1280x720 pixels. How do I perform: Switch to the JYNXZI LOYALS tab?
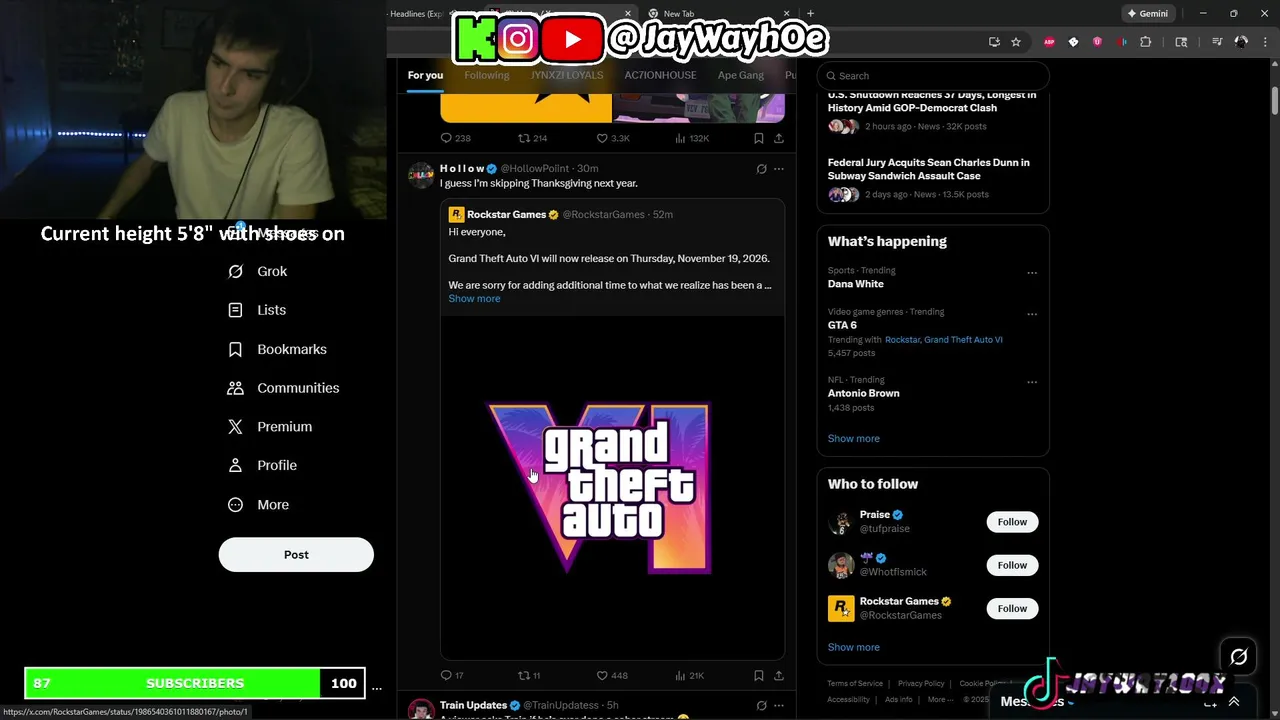(x=567, y=75)
